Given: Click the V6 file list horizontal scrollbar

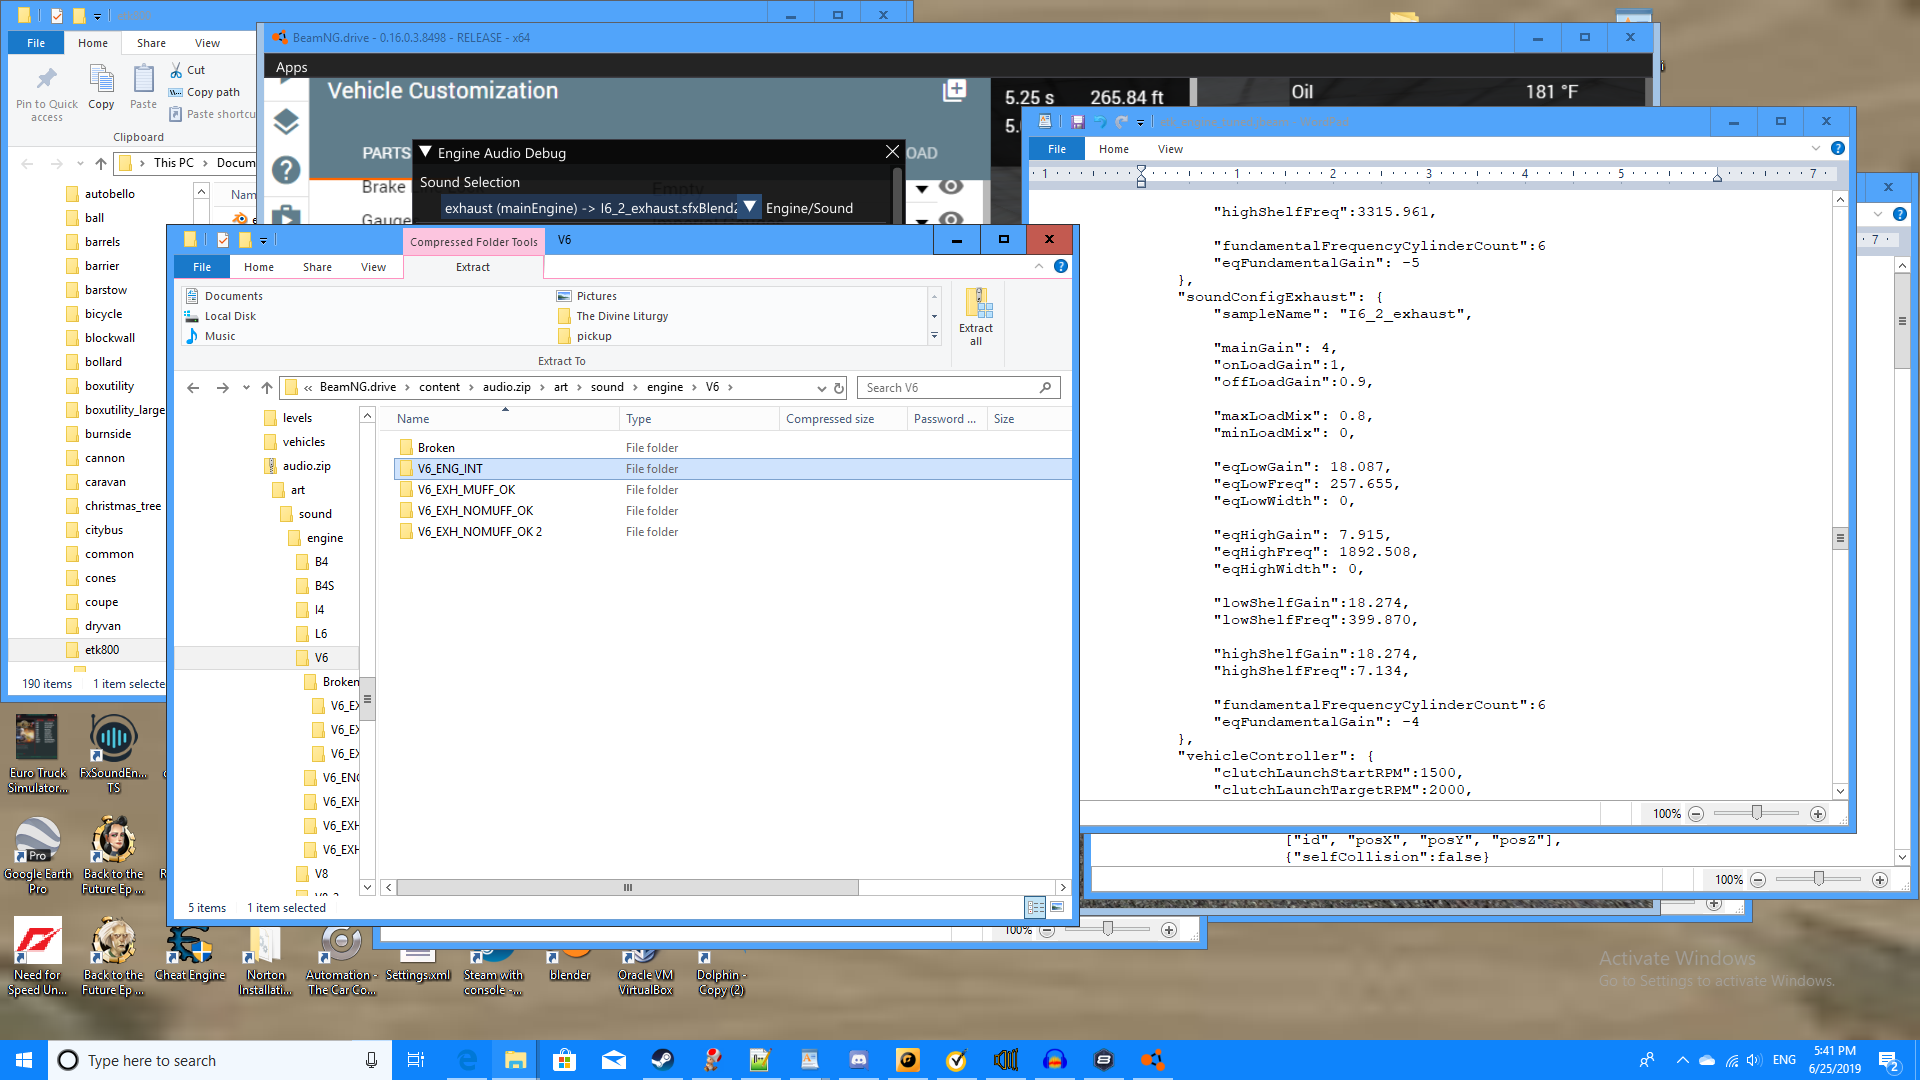Looking at the screenshot, I should (627, 887).
